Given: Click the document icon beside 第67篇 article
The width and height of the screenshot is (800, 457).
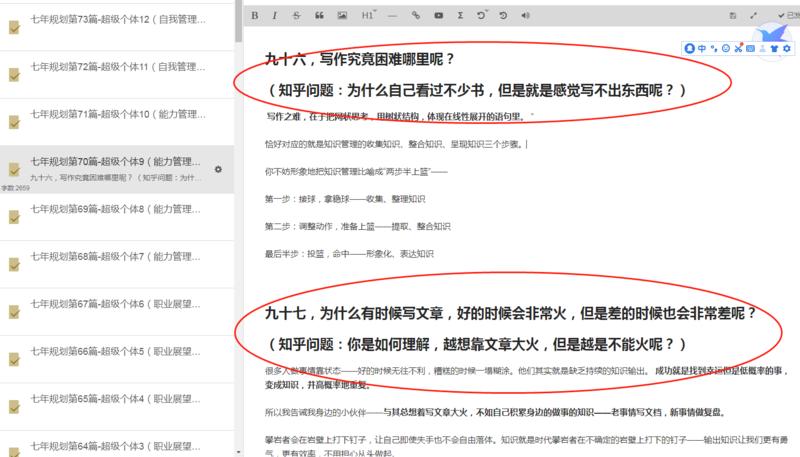Looking at the screenshot, I should [x=14, y=312].
